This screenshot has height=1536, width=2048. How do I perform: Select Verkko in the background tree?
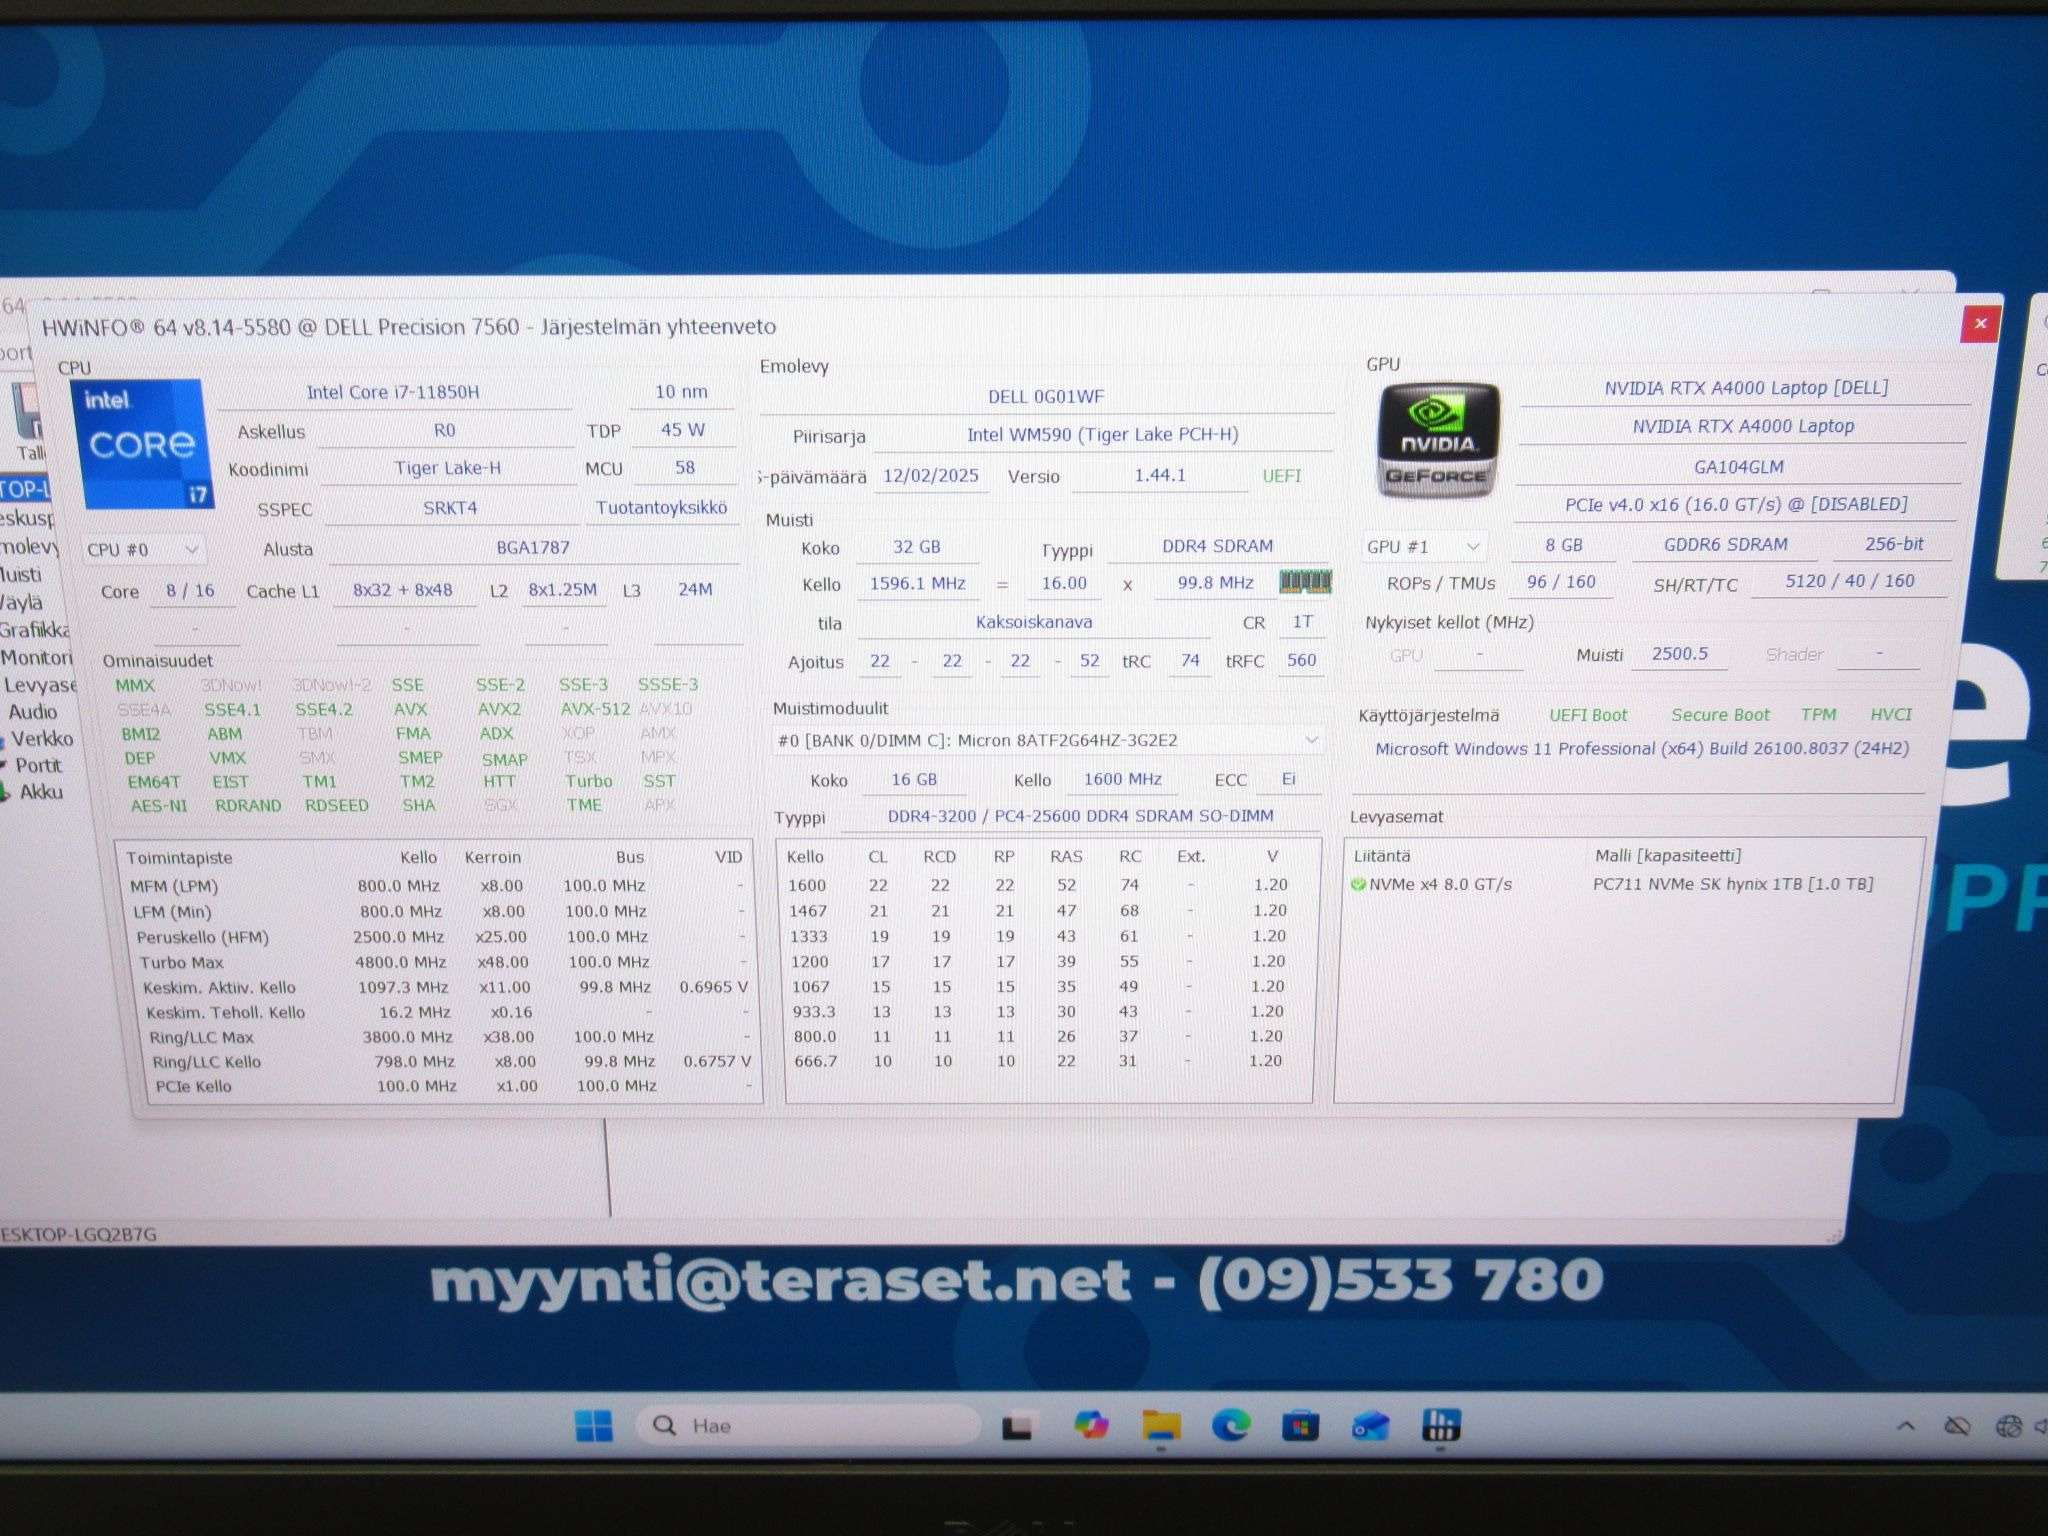tap(42, 739)
